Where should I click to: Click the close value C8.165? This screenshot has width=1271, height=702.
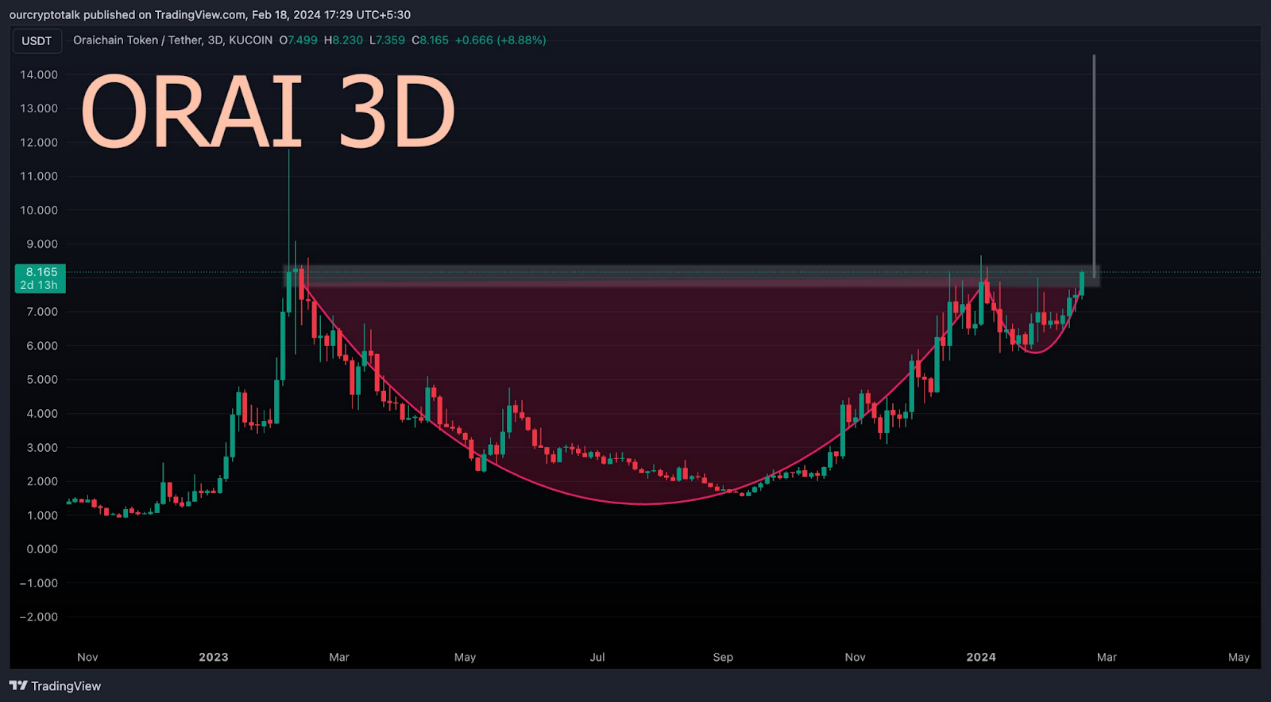430,41
